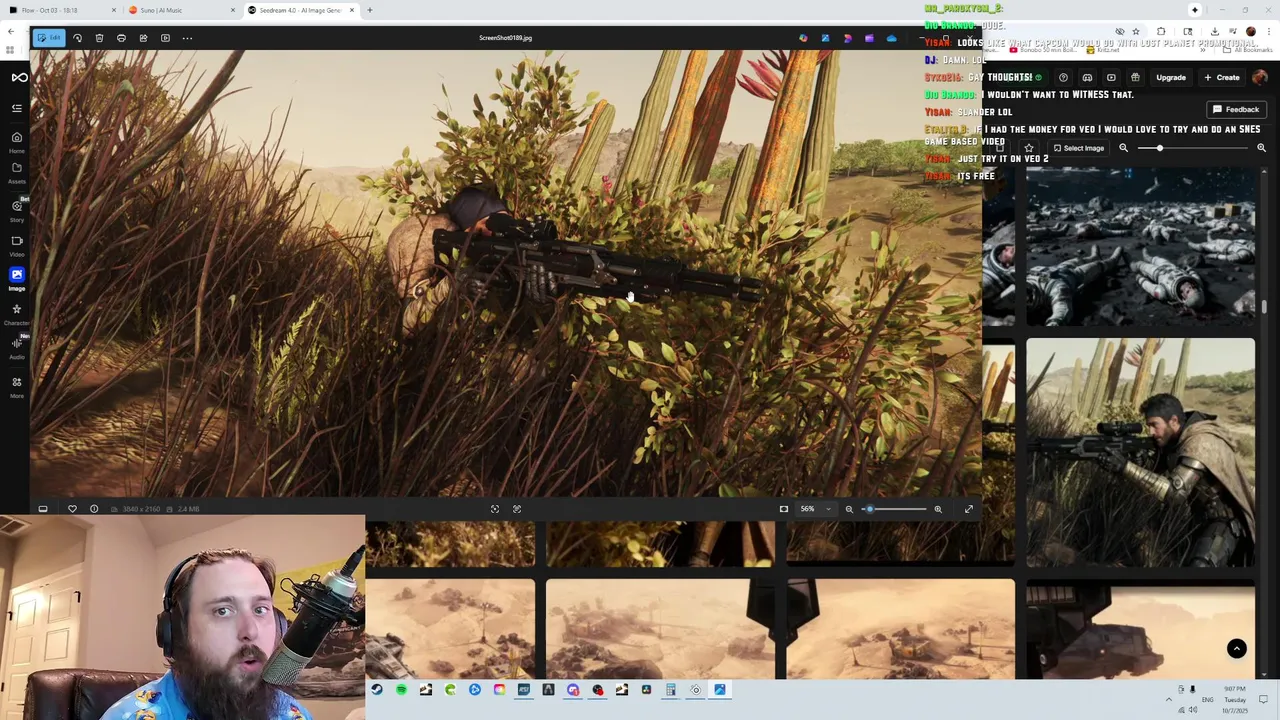Go back with browser back arrow
Image resolution: width=1280 pixels, height=720 pixels.
pyautogui.click(x=11, y=32)
